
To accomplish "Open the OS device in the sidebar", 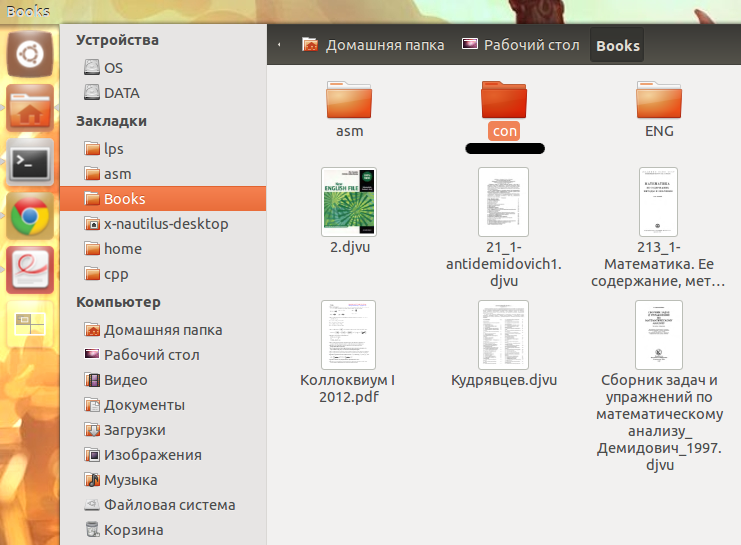I will pos(113,68).
